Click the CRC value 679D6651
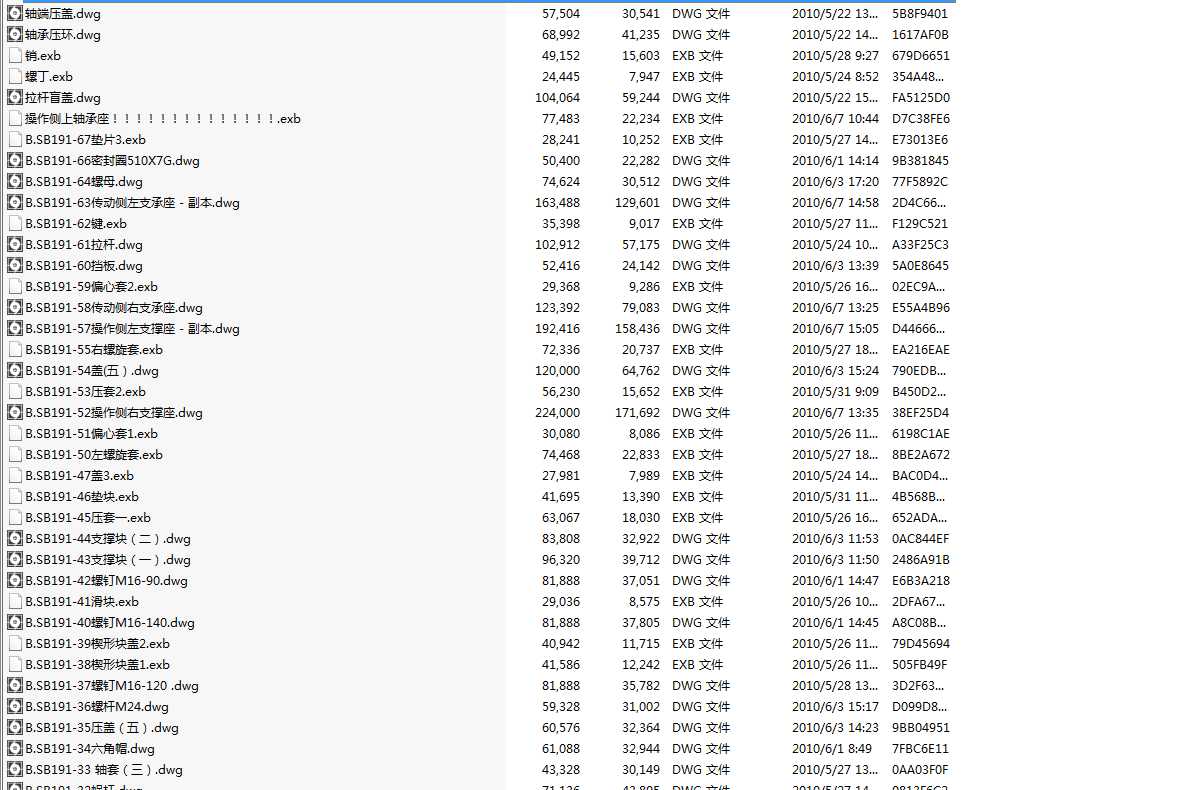 click(920, 56)
